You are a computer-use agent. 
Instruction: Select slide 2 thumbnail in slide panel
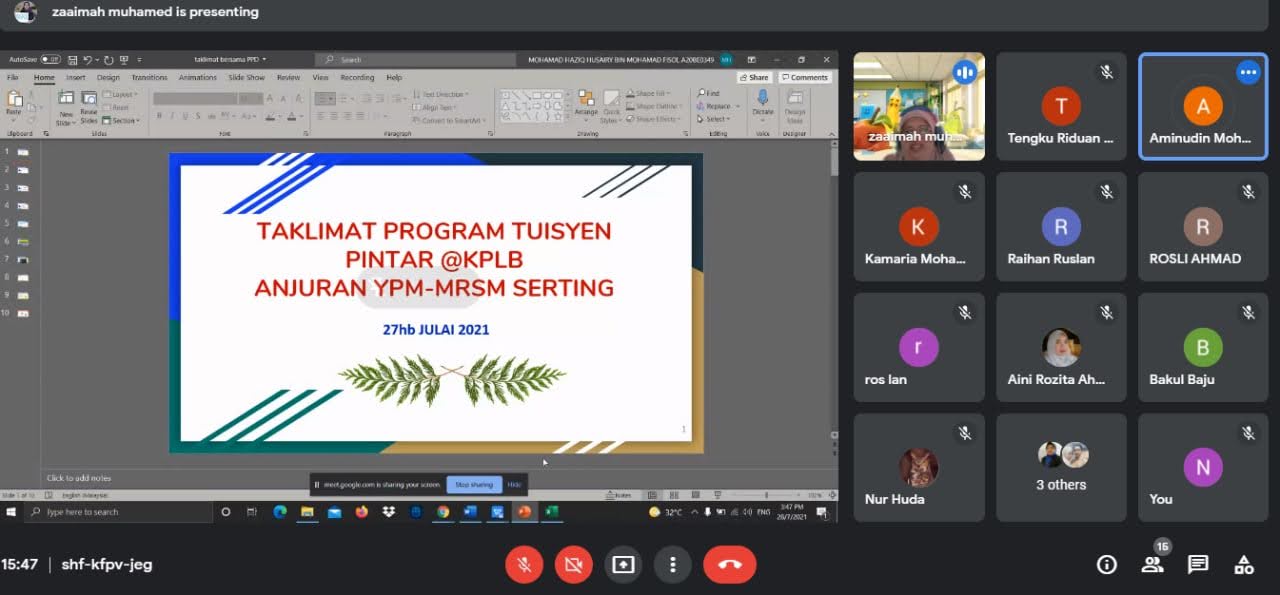pos(23,170)
